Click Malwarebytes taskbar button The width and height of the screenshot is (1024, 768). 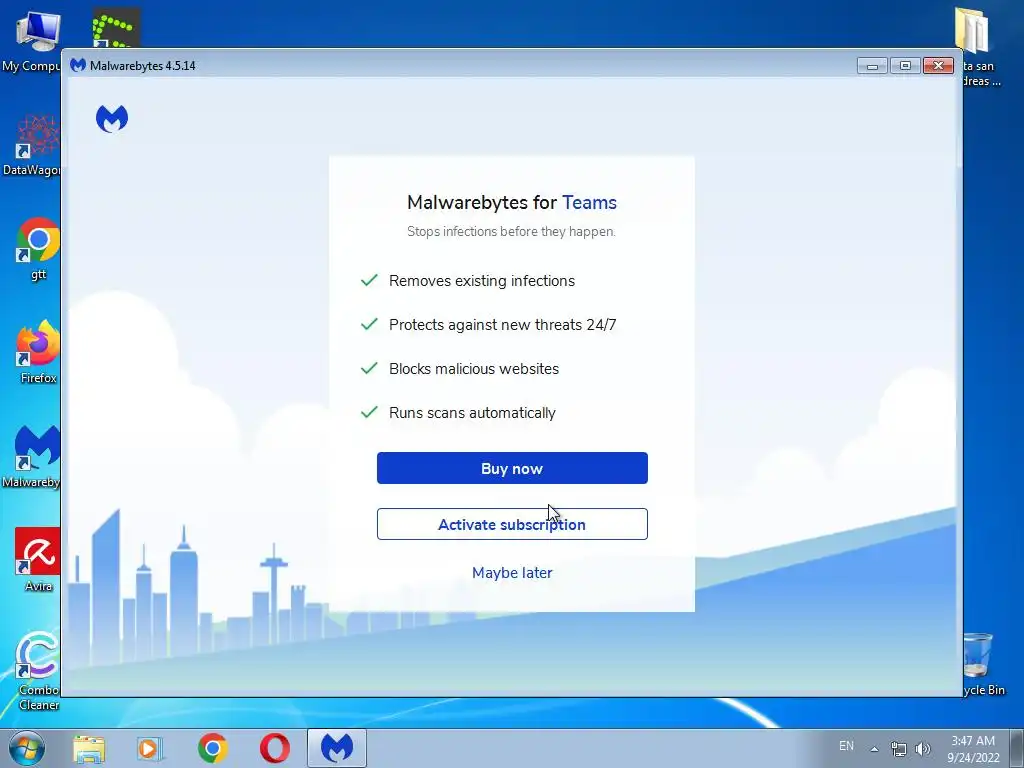point(337,748)
